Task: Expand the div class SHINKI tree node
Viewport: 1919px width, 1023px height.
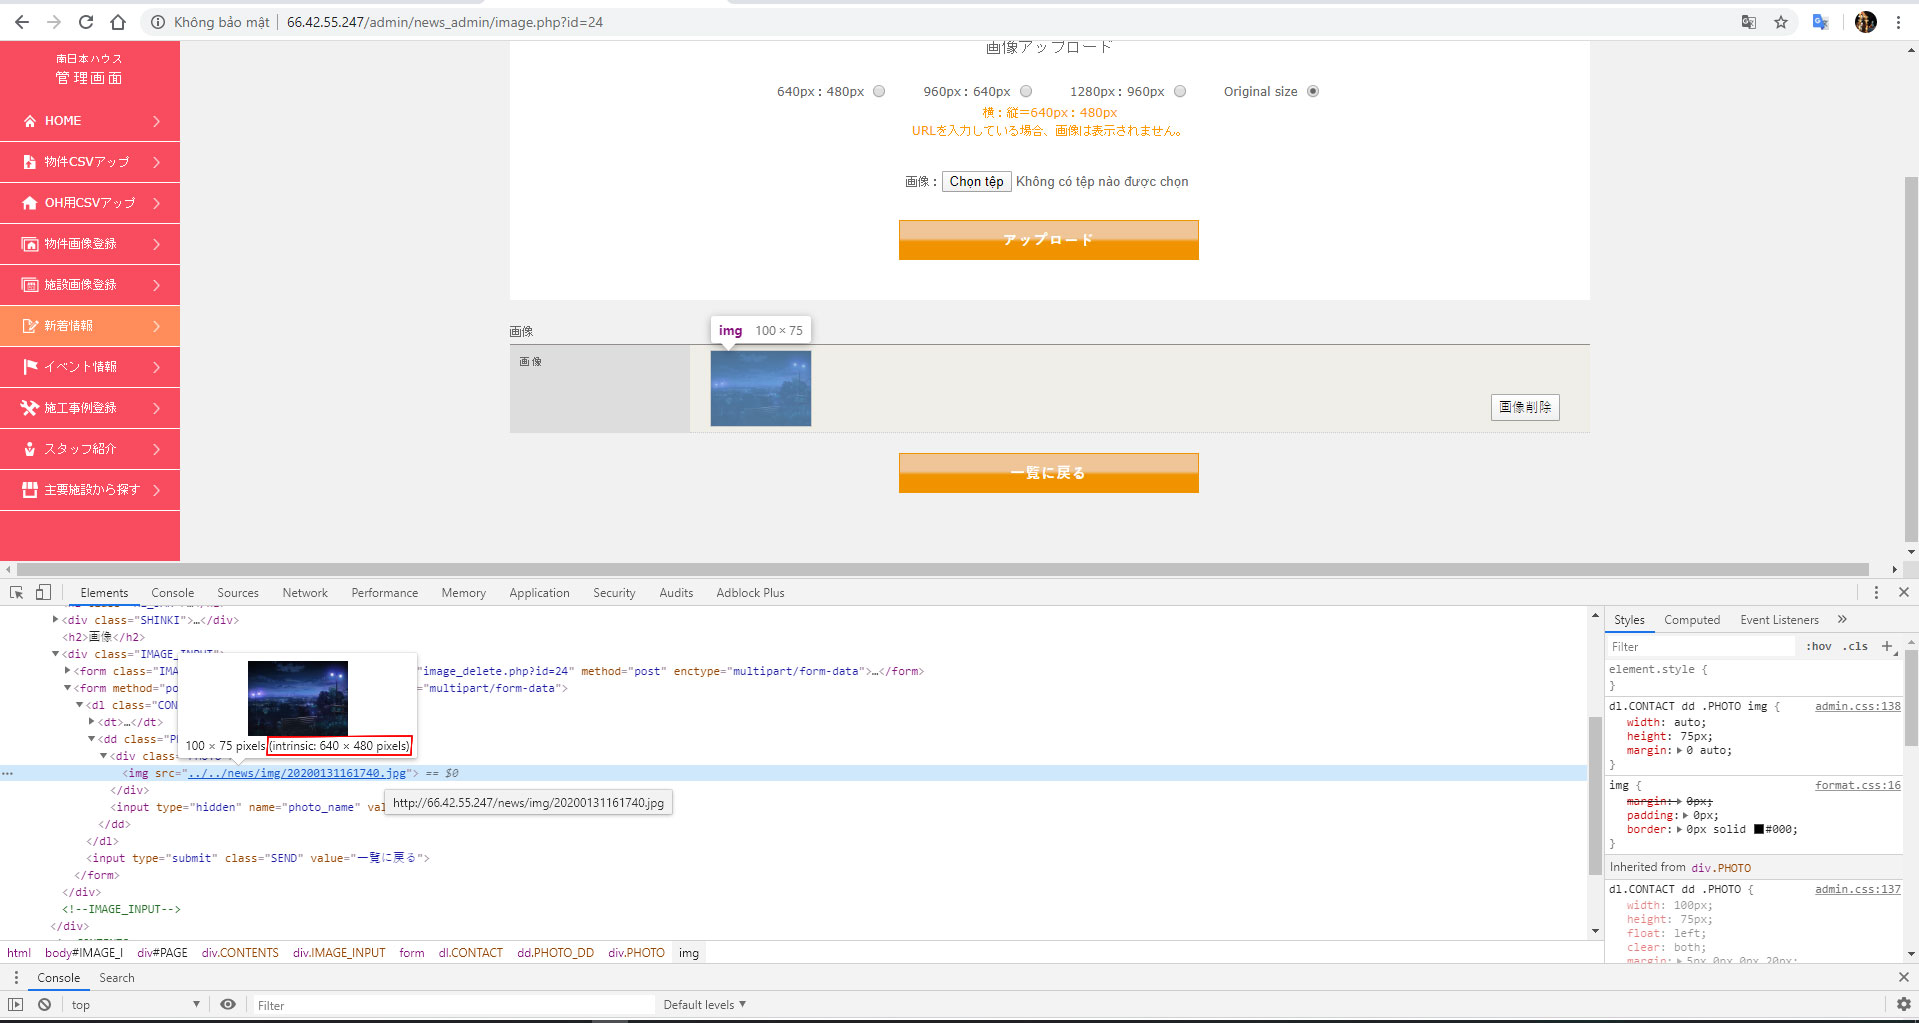Action: tap(56, 620)
